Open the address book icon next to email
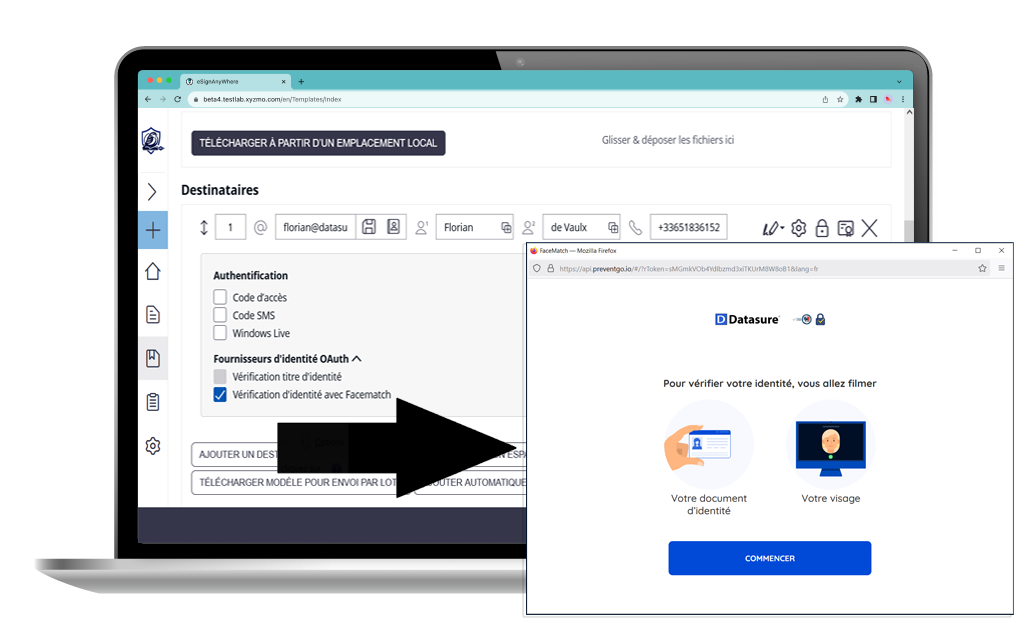Screen dimensions: 1034x623 pos(393,227)
